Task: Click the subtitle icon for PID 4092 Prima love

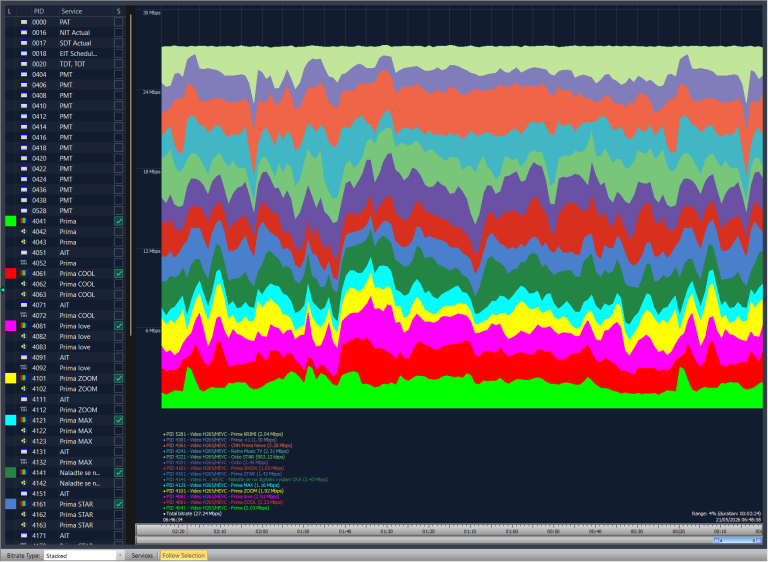Action: [x=24, y=368]
